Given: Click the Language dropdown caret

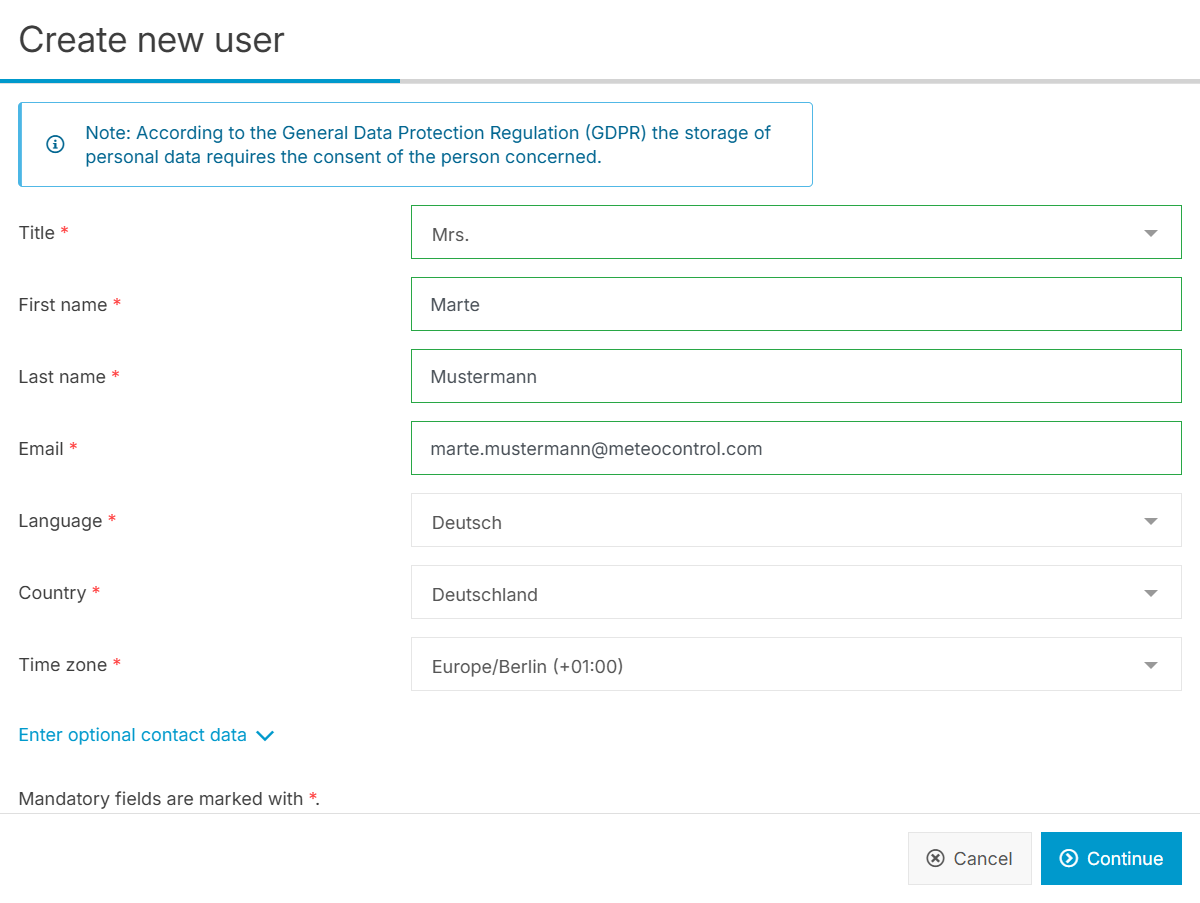Looking at the screenshot, I should tap(1150, 520).
